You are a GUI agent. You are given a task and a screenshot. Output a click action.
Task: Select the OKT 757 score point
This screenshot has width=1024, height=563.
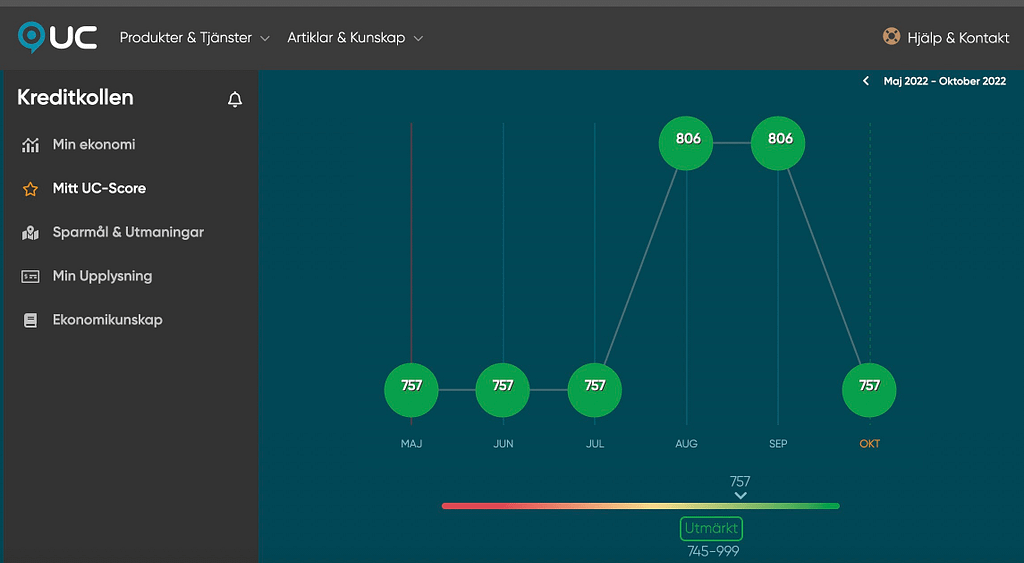click(x=869, y=389)
